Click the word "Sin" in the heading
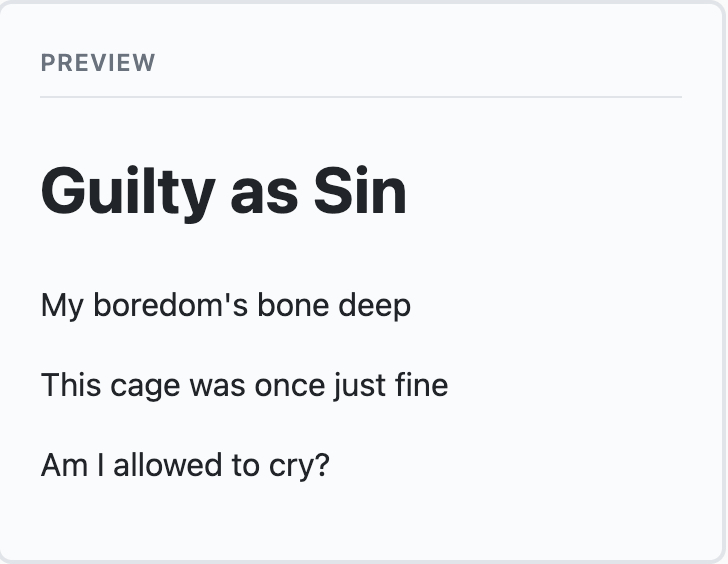The height and width of the screenshot is (564, 728). pos(360,191)
